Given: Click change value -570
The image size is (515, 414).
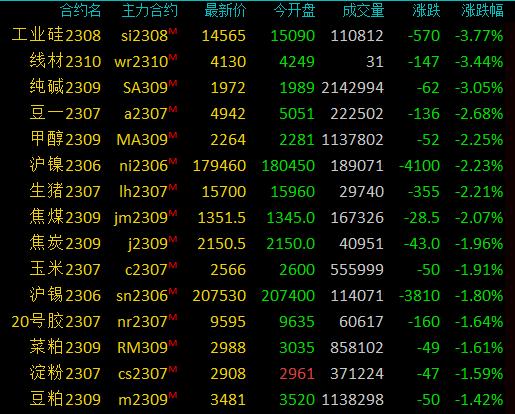Looking at the screenshot, I should coord(424,36).
